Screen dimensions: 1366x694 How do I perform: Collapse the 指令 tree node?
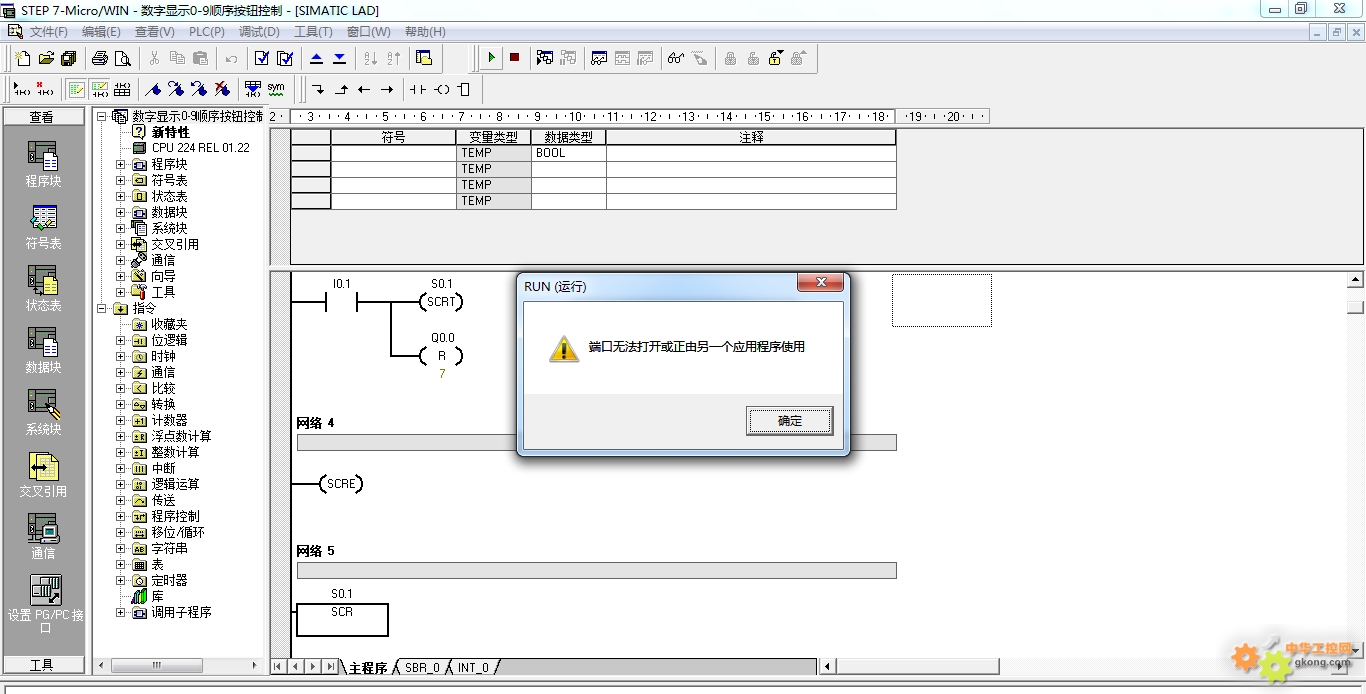pos(102,308)
